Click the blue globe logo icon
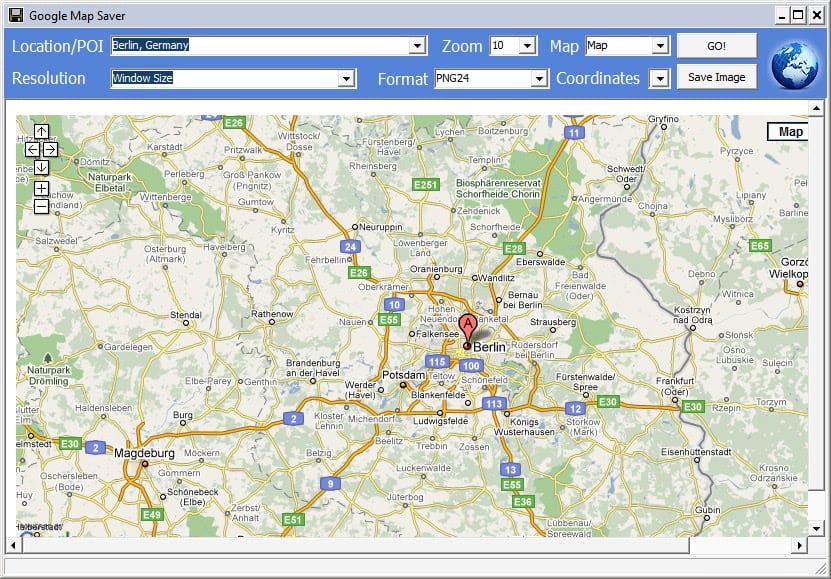 (794, 63)
